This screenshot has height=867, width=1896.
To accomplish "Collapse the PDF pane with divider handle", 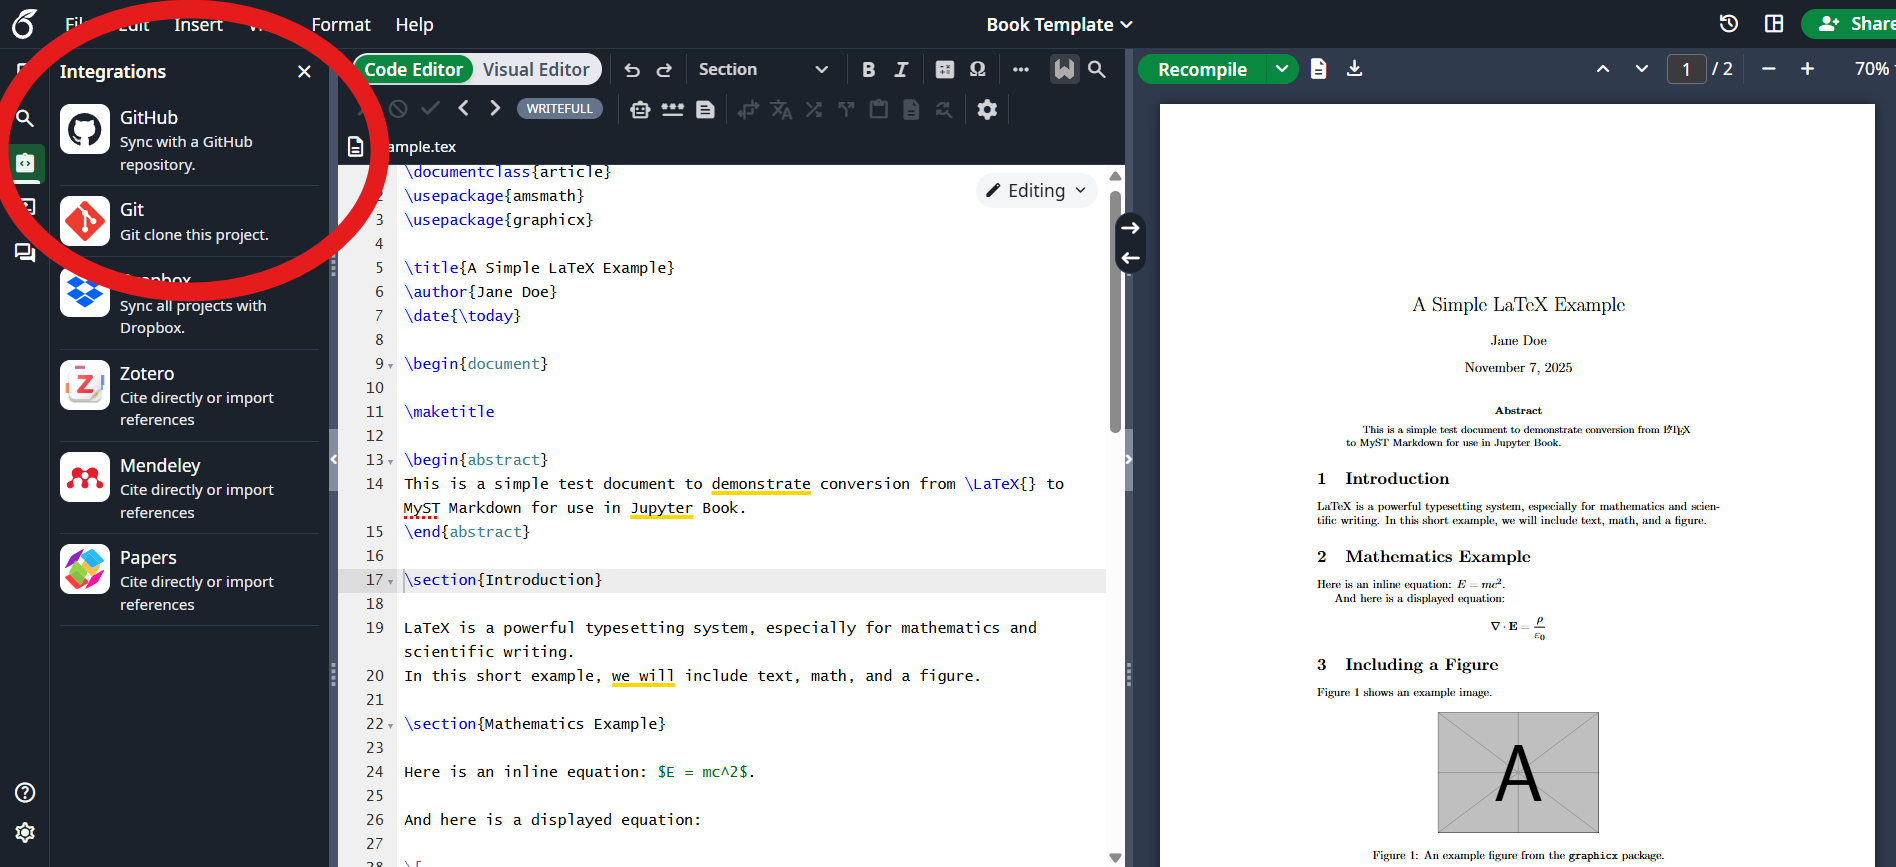I will pos(1129,459).
